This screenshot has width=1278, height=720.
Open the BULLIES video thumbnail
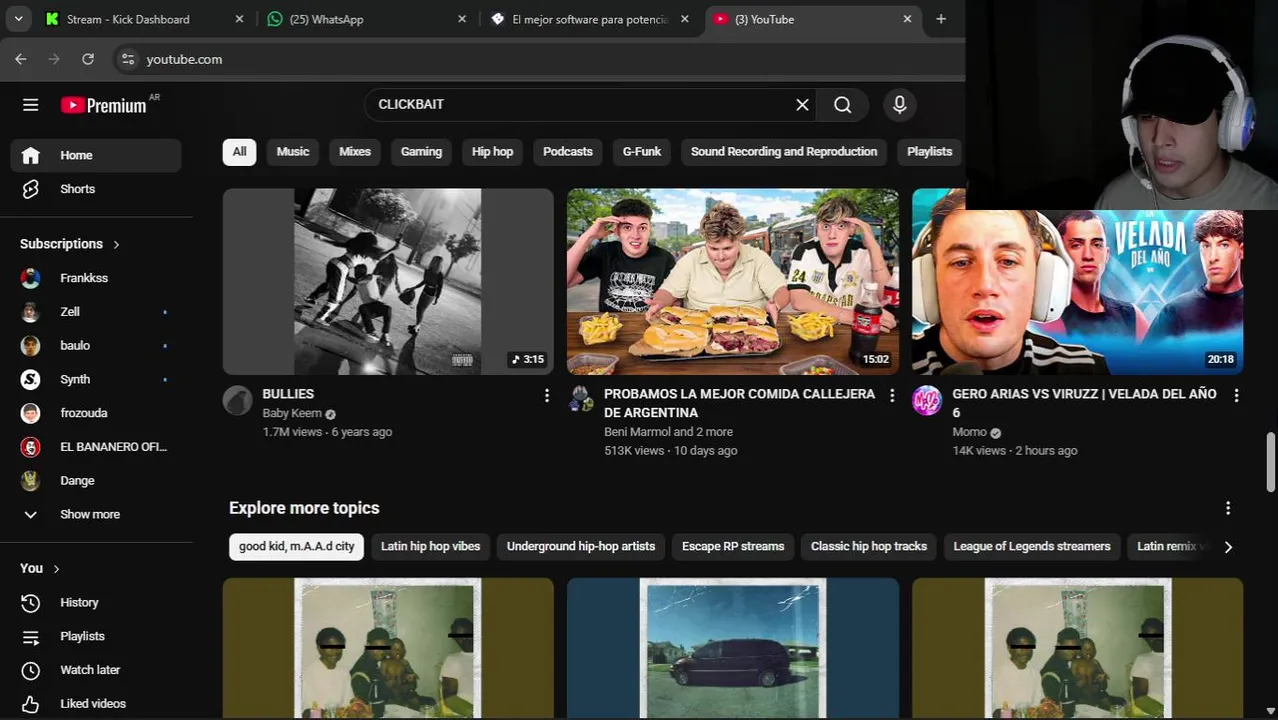pos(388,282)
